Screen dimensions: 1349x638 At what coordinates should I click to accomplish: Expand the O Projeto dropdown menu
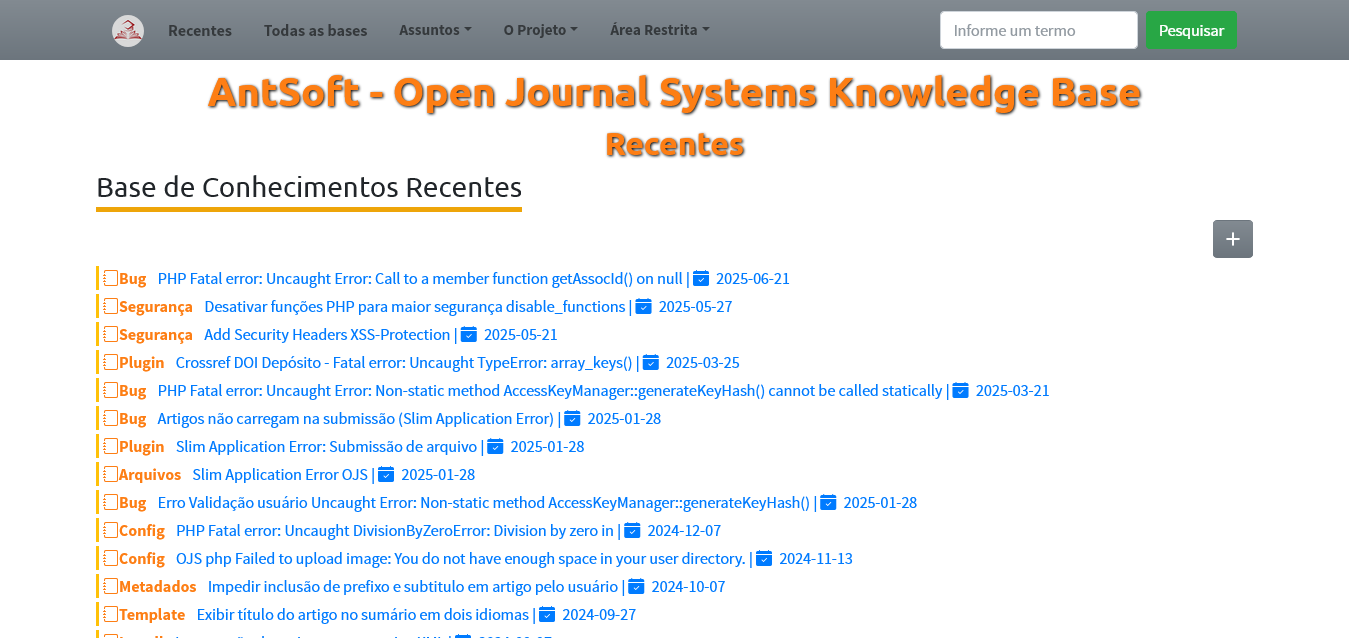coord(540,30)
